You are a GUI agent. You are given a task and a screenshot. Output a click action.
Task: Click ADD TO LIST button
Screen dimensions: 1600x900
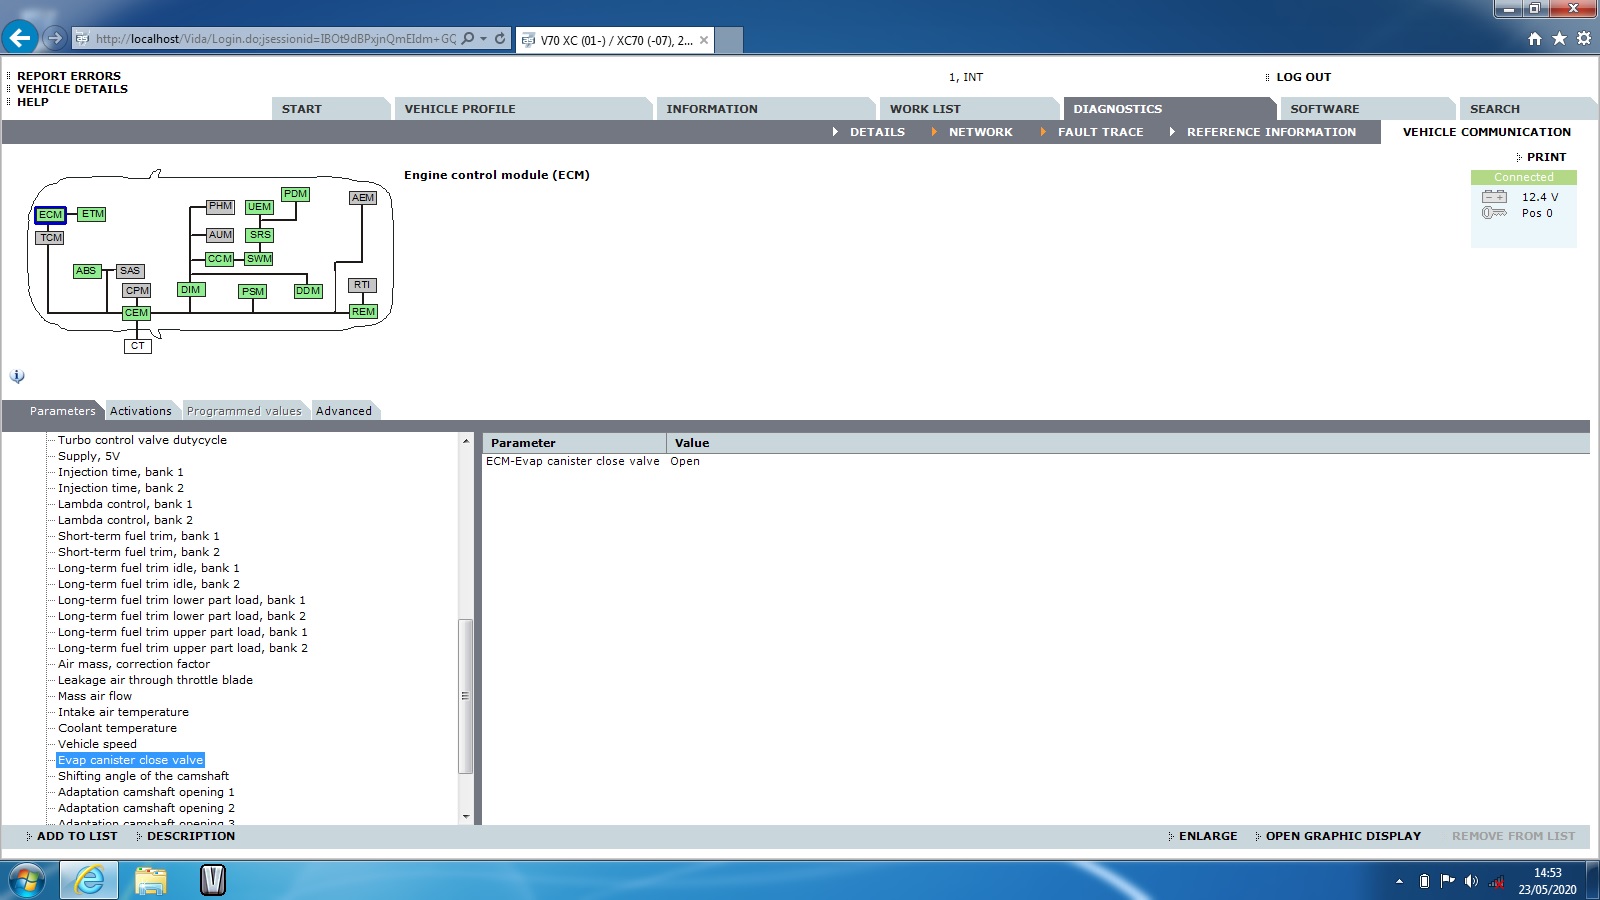(77, 836)
